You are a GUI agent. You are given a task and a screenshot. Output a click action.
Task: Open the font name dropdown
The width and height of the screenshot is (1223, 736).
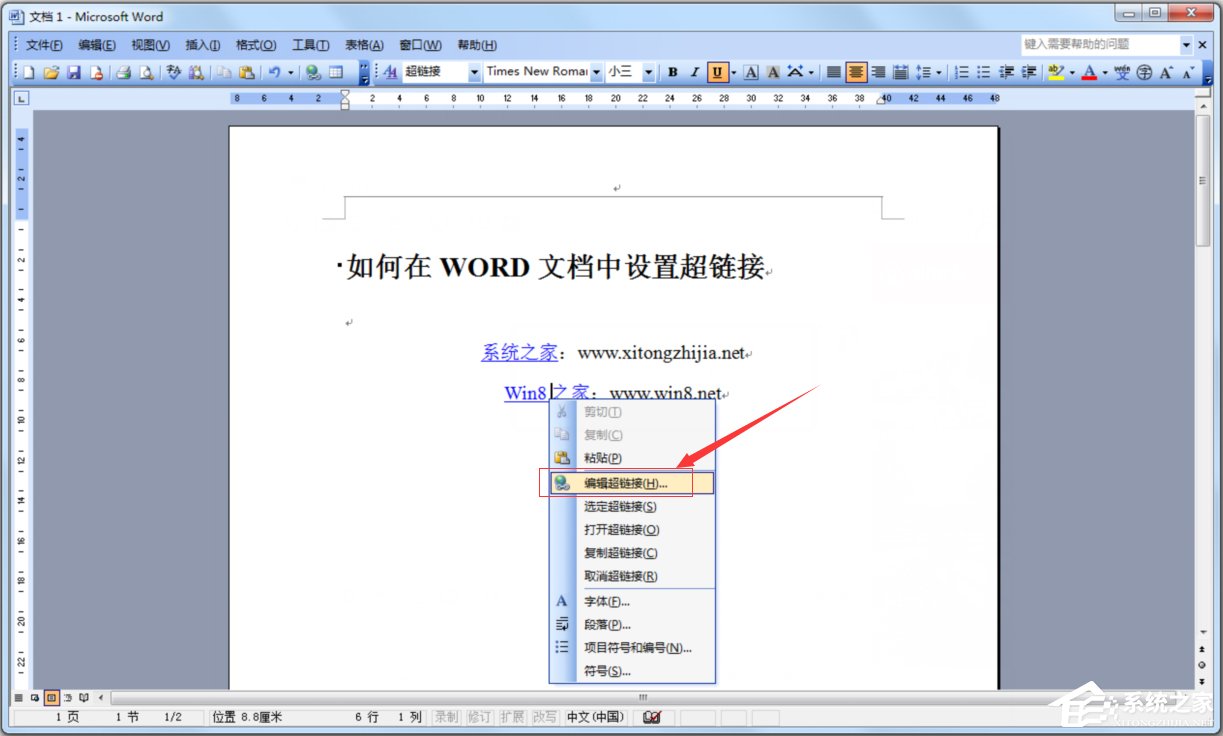597,71
